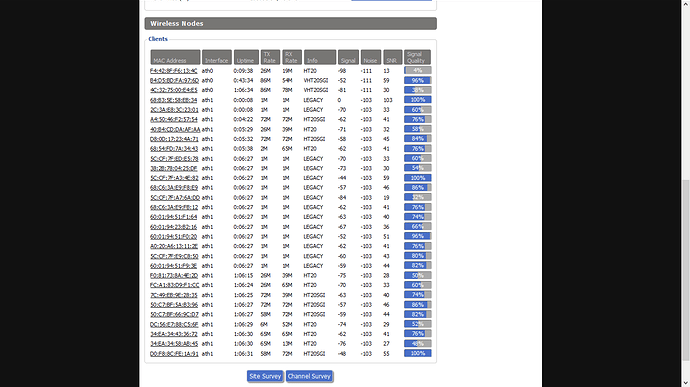The image size is (690, 387).
Task: Open MAC link 68:54:FD:7A:34:43
Action: click(x=174, y=149)
